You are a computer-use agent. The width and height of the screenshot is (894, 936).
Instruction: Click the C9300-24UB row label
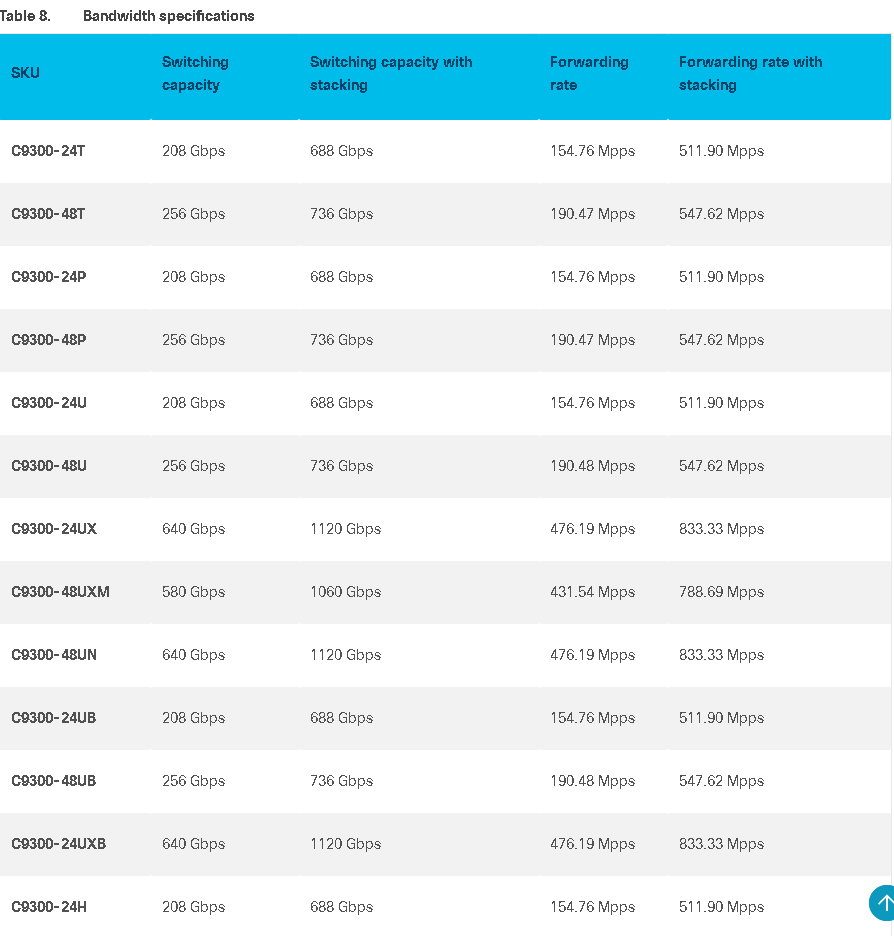point(54,718)
